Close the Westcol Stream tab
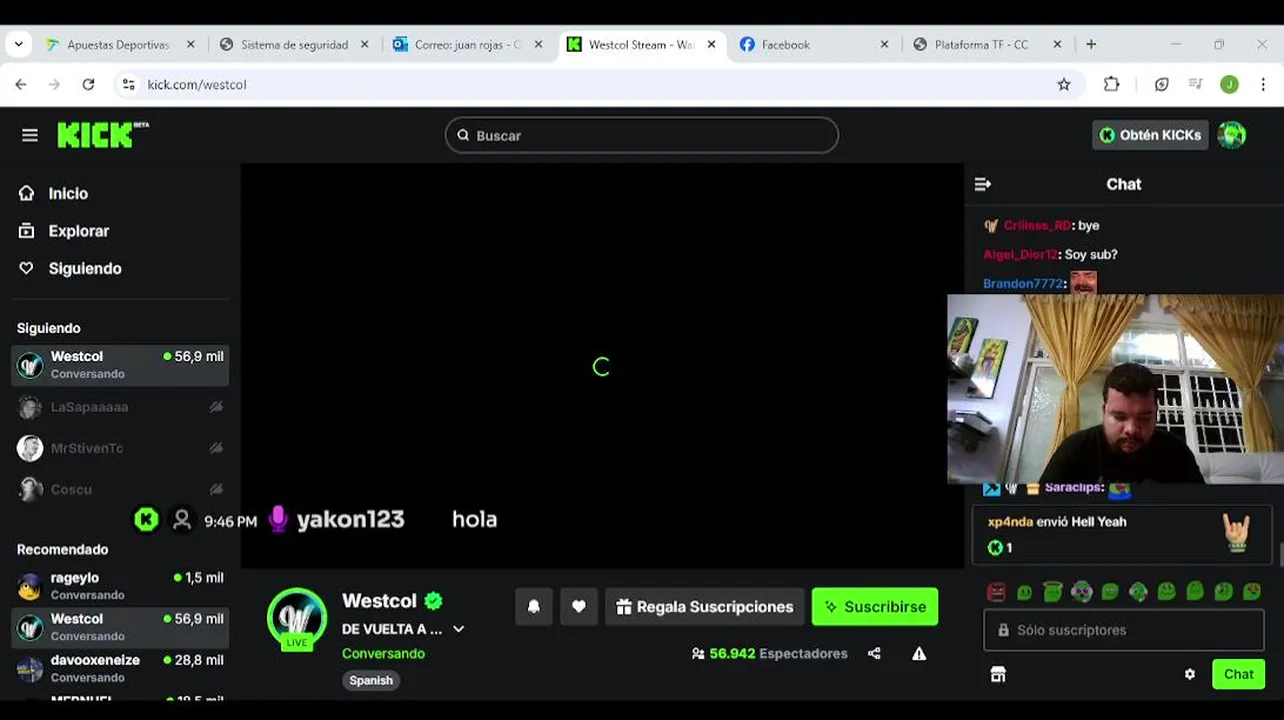 click(x=712, y=45)
